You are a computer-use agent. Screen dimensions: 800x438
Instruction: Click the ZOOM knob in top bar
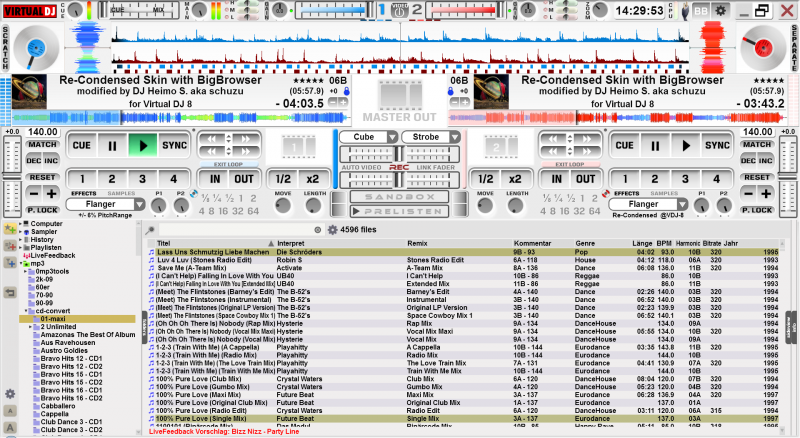point(600,10)
